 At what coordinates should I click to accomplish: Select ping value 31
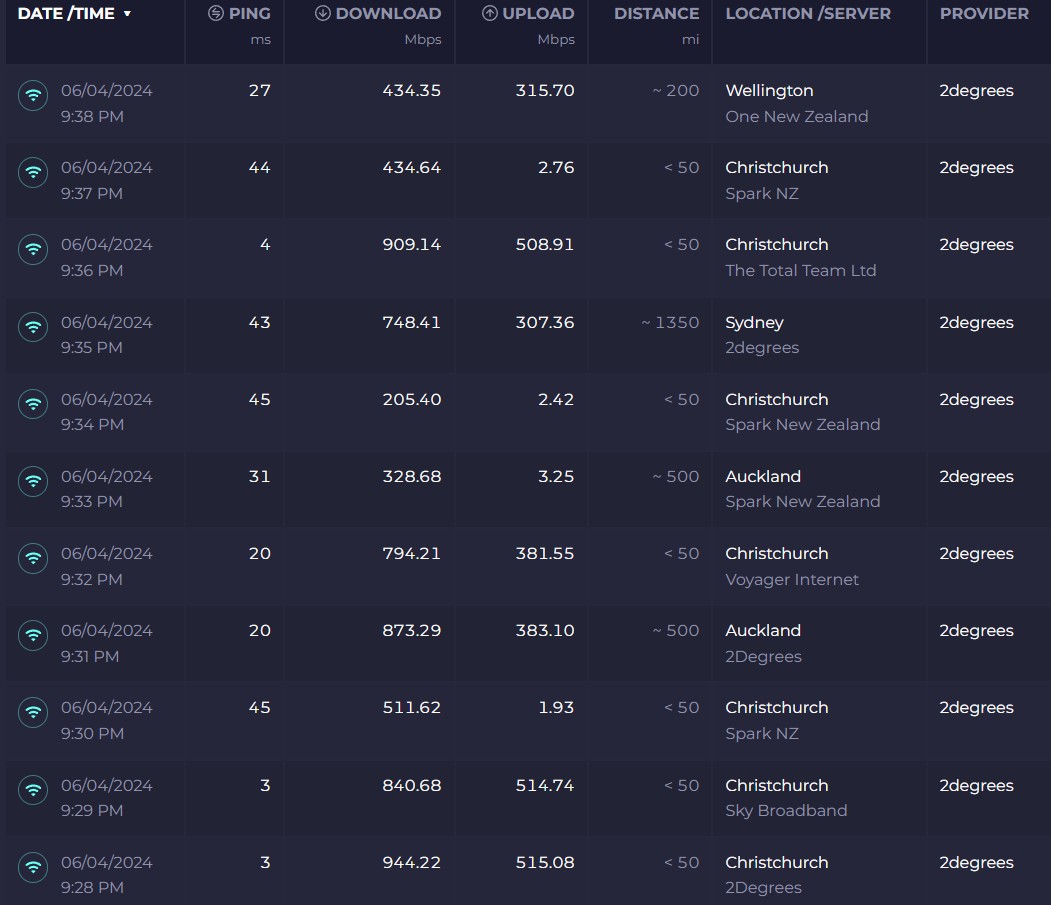click(259, 477)
